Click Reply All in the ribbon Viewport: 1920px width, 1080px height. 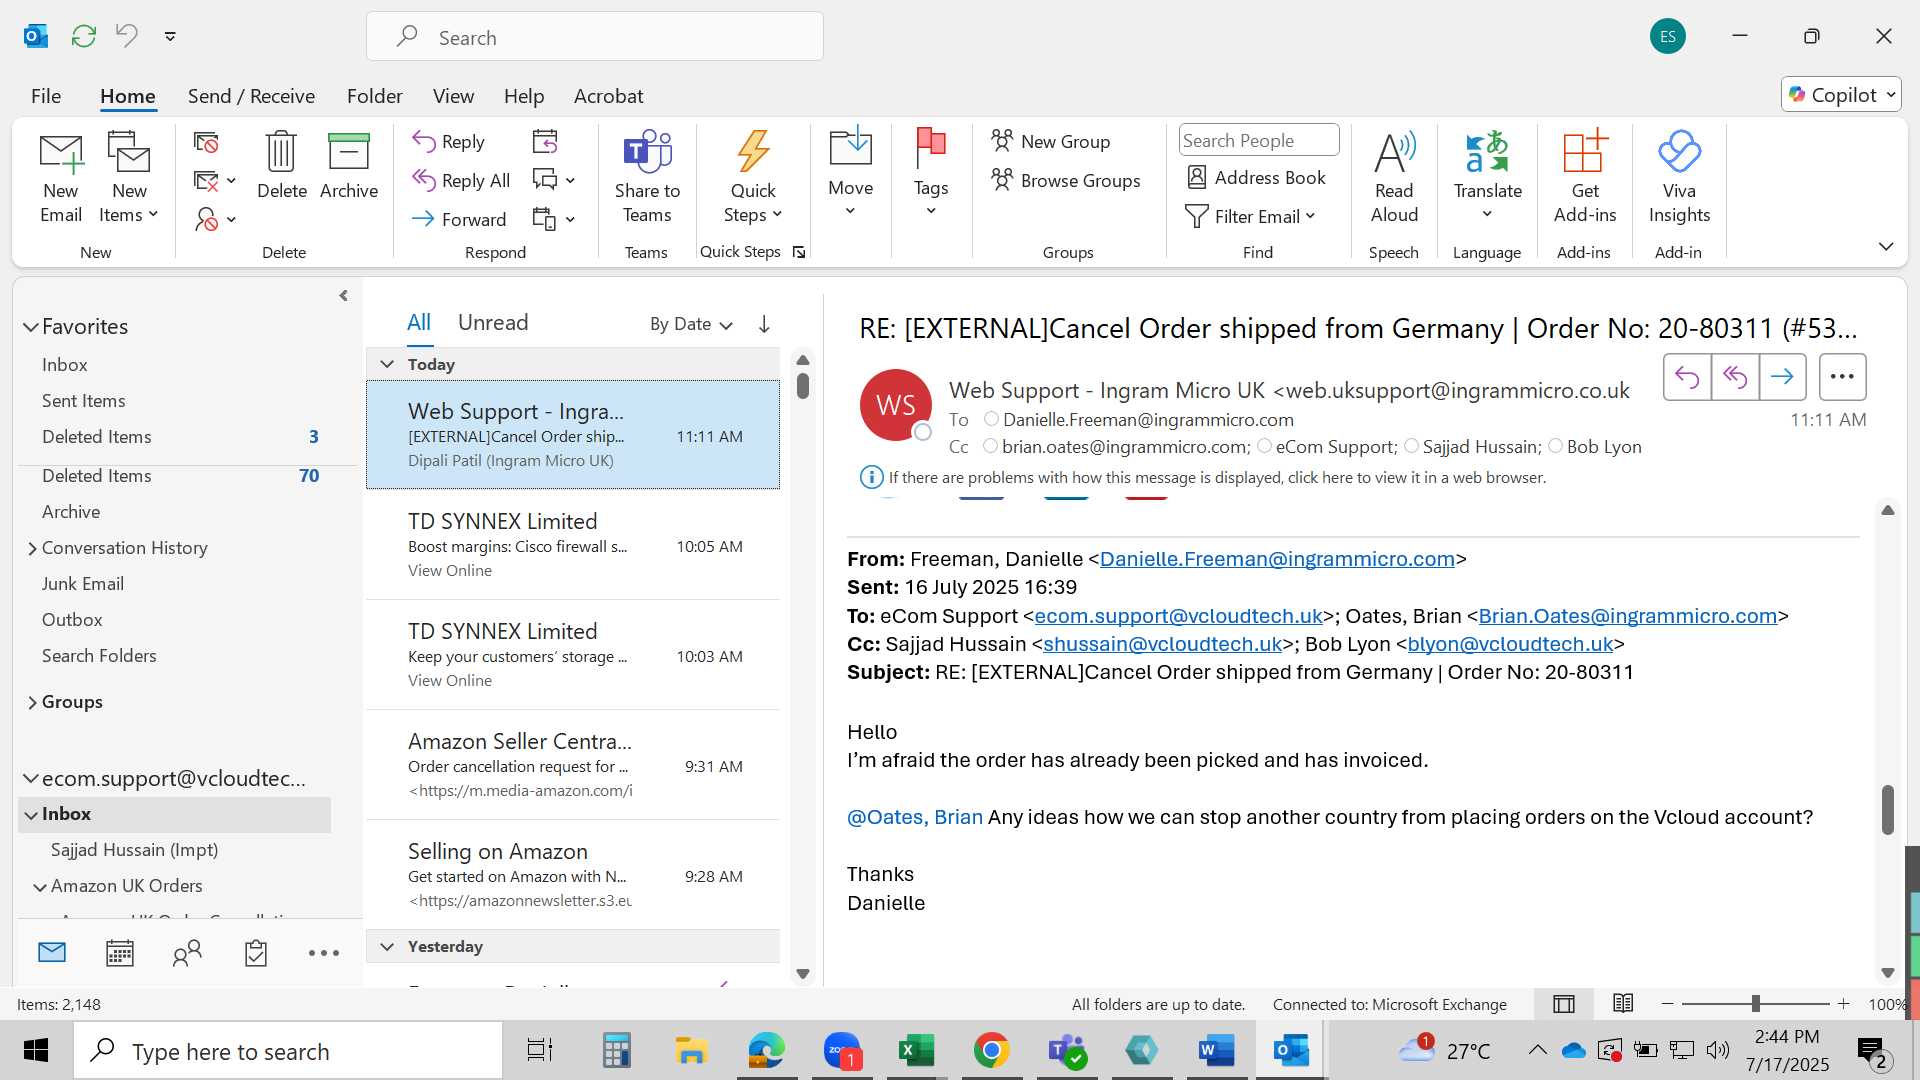(461, 180)
